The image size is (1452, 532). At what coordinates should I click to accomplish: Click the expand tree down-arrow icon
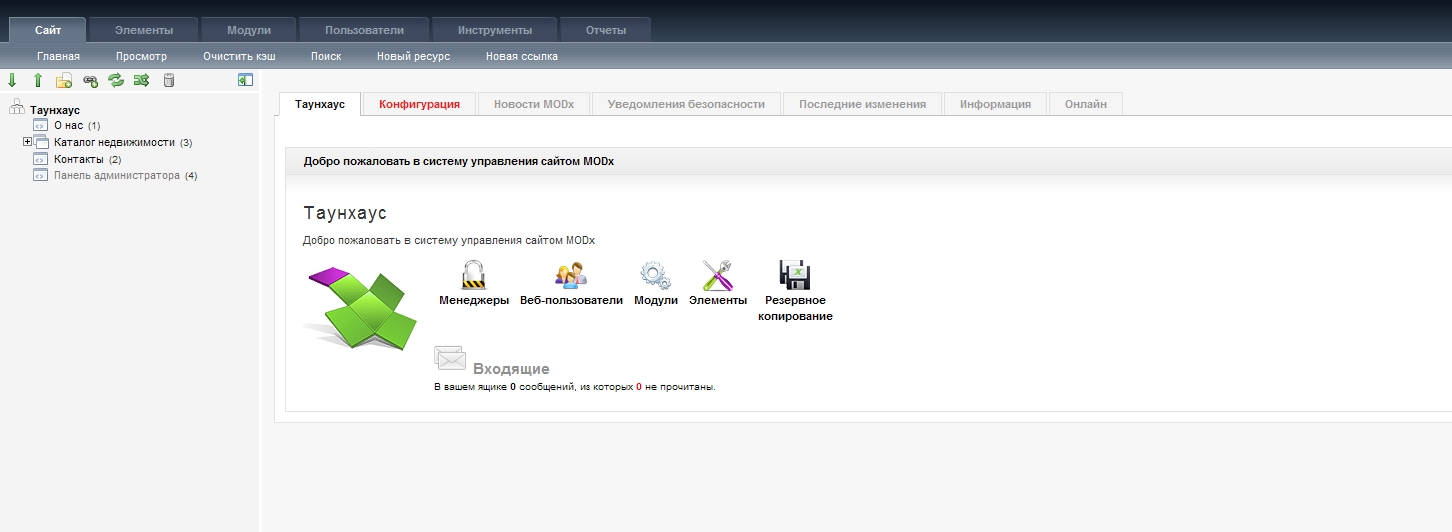point(12,80)
